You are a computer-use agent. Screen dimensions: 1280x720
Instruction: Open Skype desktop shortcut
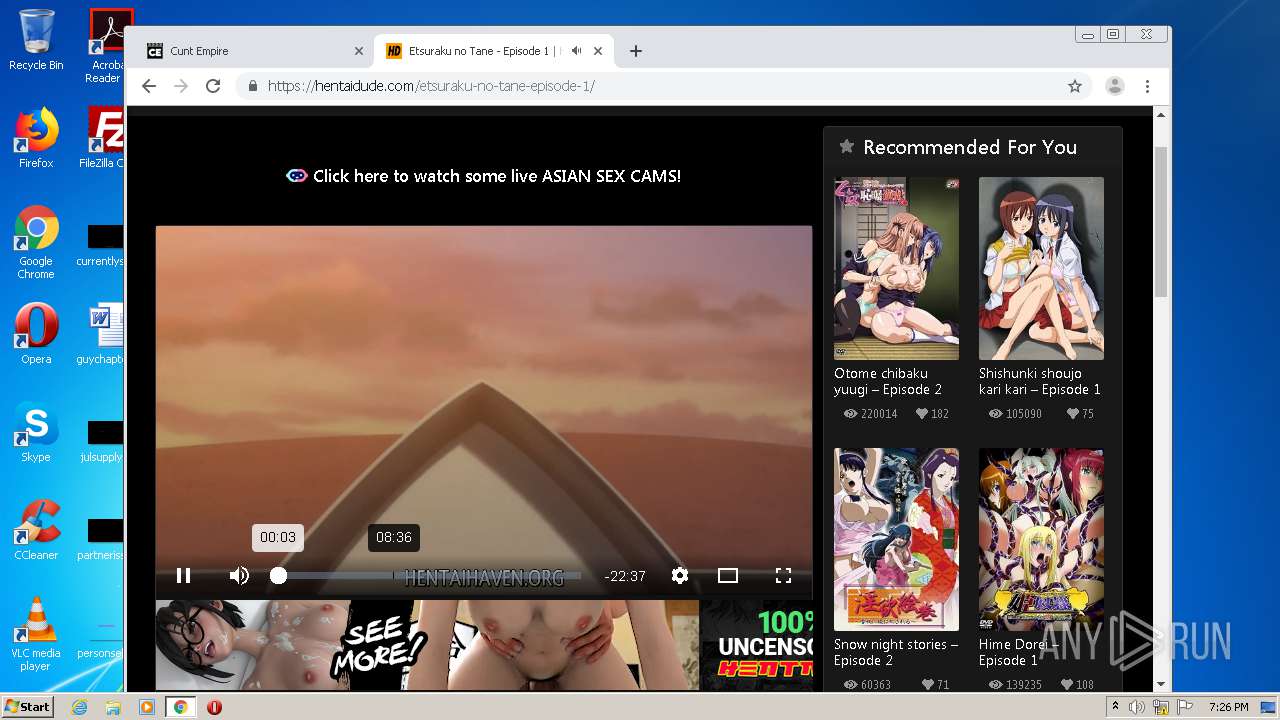click(36, 432)
